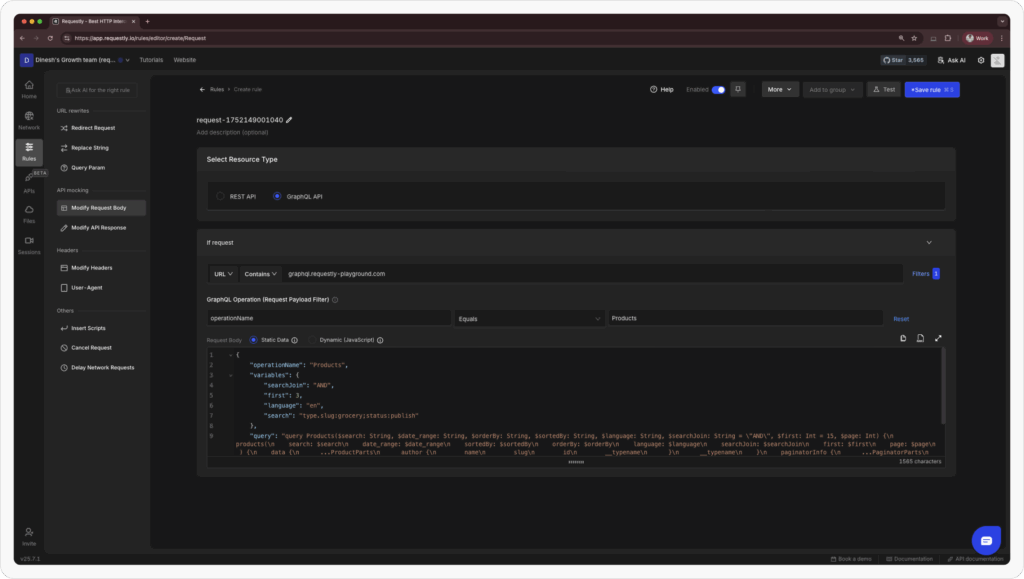Click the pin rule icon
This screenshot has height=579, width=1024.
coord(738,89)
